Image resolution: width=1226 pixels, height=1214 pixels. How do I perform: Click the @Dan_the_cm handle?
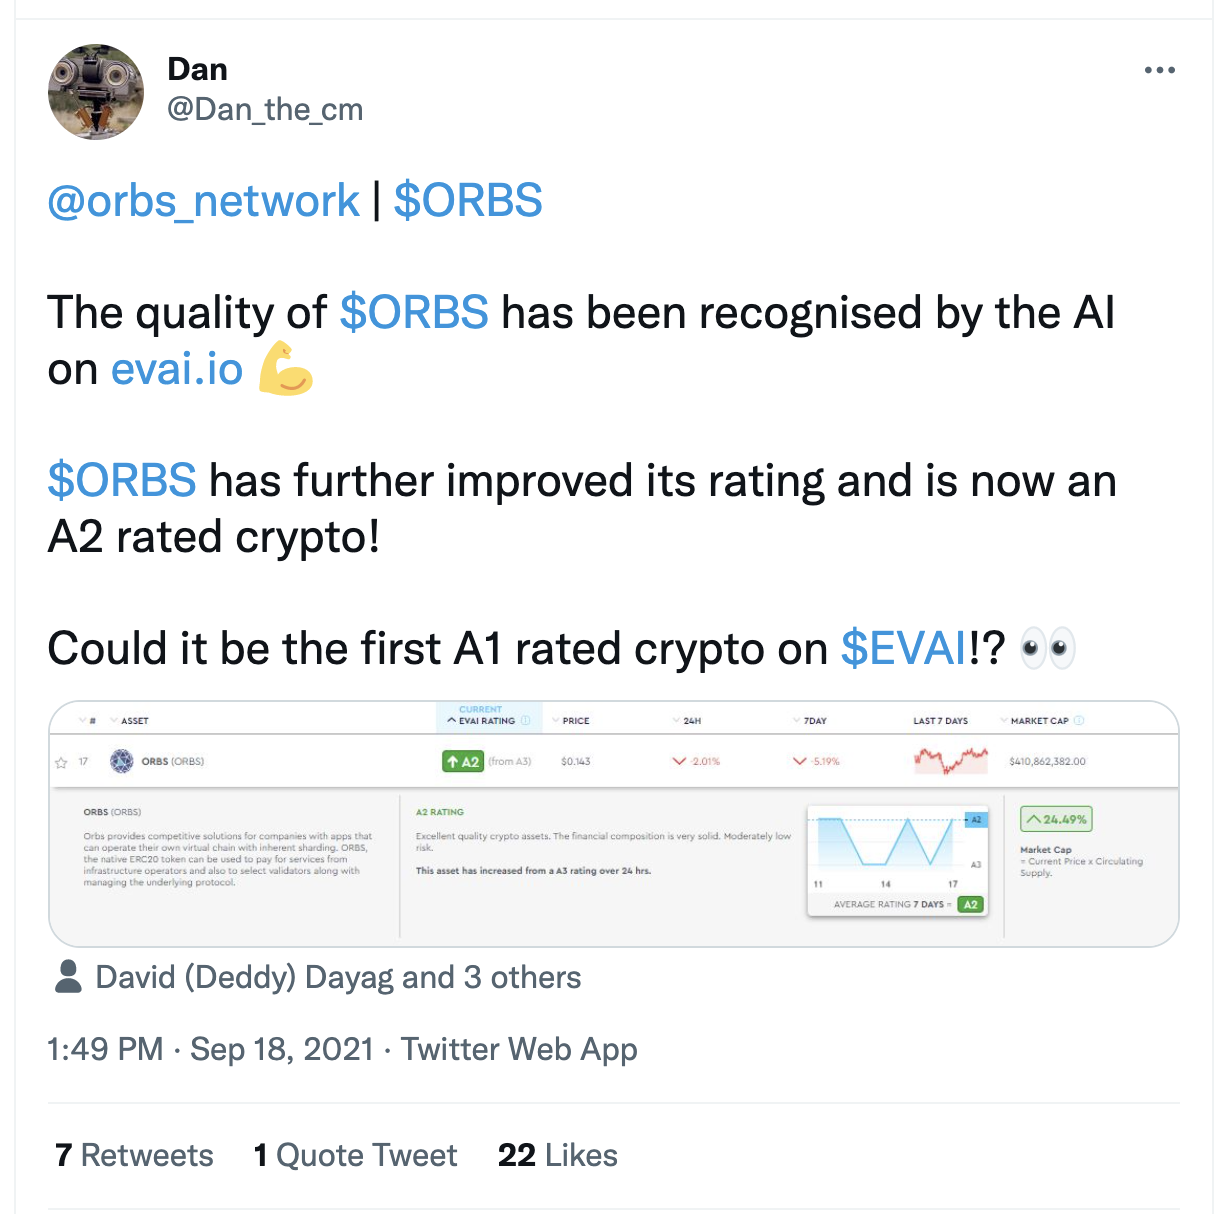coord(265,109)
